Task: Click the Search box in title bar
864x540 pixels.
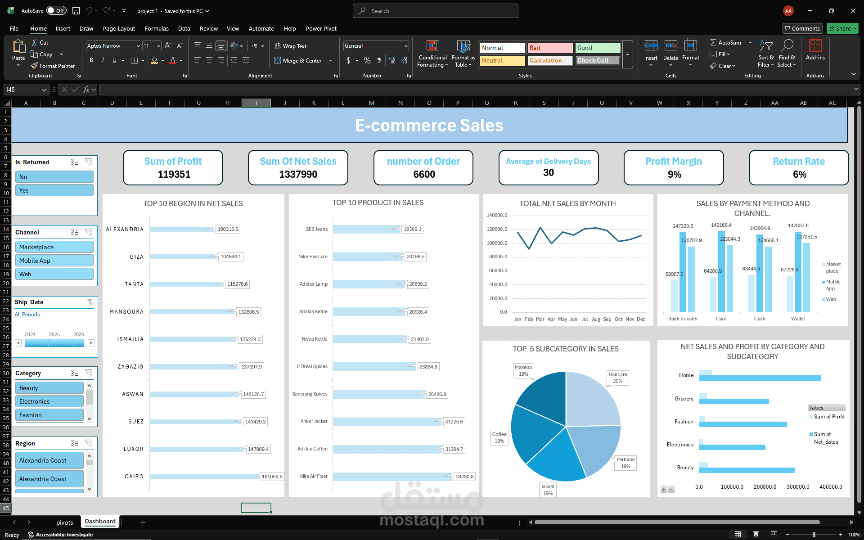Action: pyautogui.click(x=435, y=10)
